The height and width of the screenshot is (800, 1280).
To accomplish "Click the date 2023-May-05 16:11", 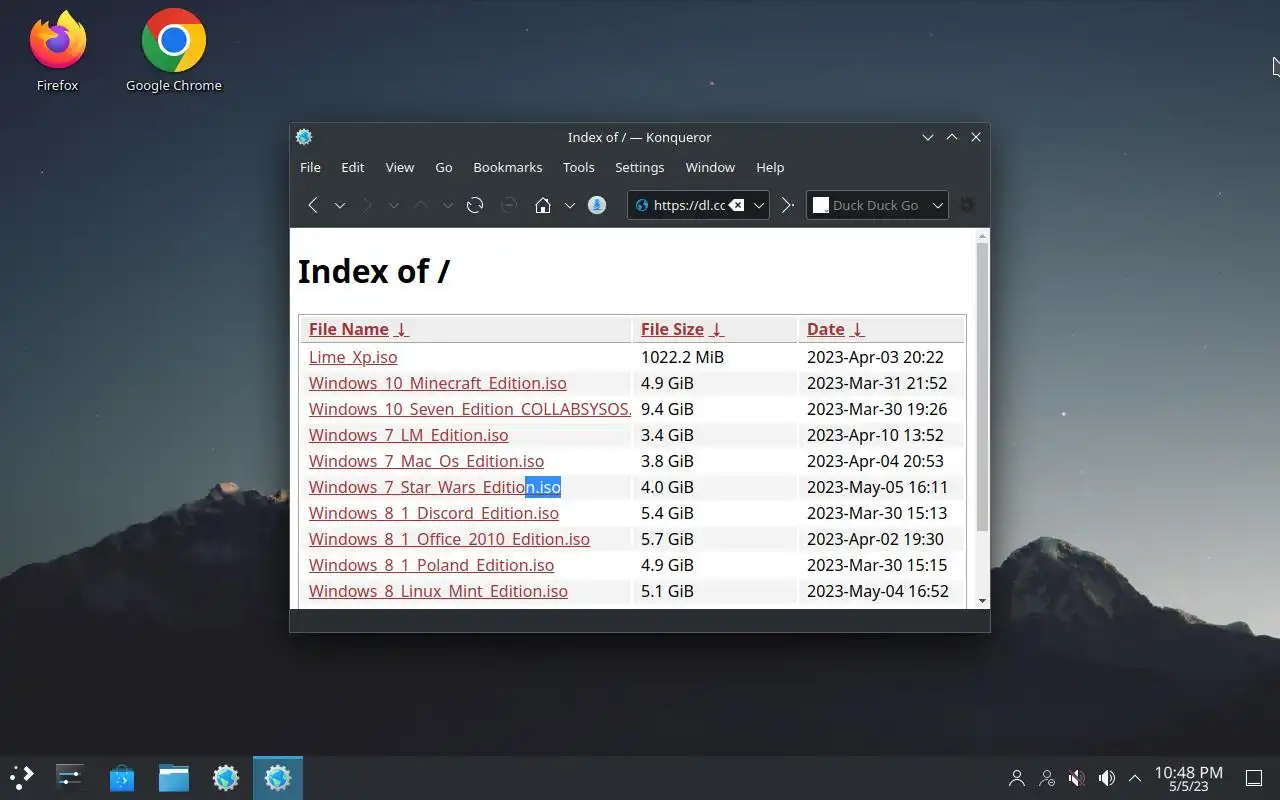I will click(877, 487).
